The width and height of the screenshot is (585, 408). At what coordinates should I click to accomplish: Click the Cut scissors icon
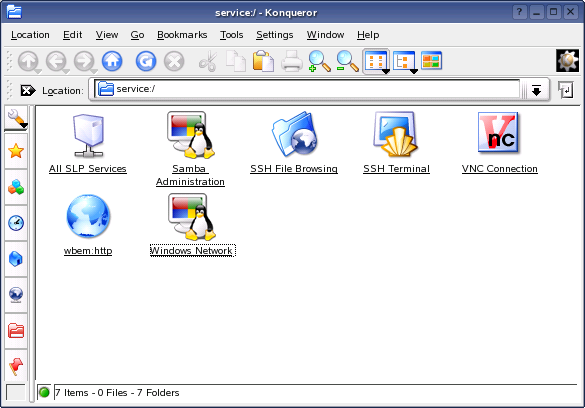coord(208,61)
